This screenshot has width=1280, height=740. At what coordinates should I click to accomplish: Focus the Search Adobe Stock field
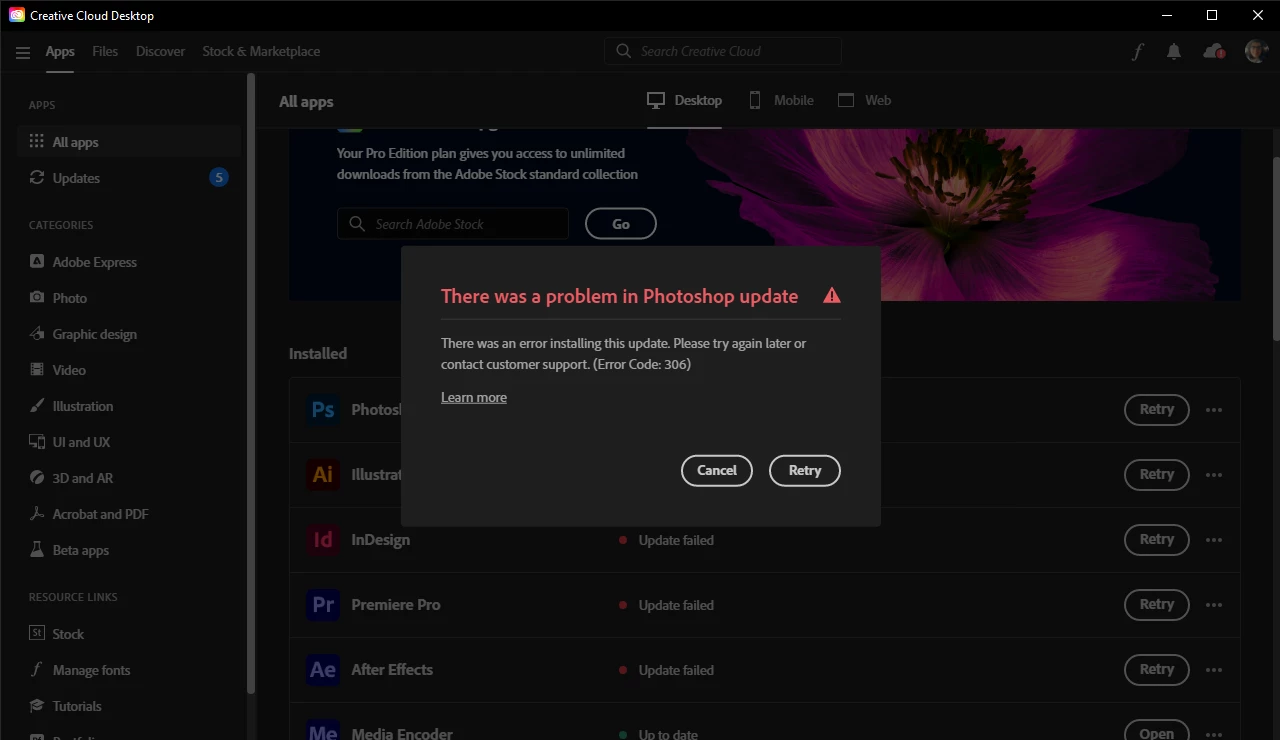(x=453, y=224)
